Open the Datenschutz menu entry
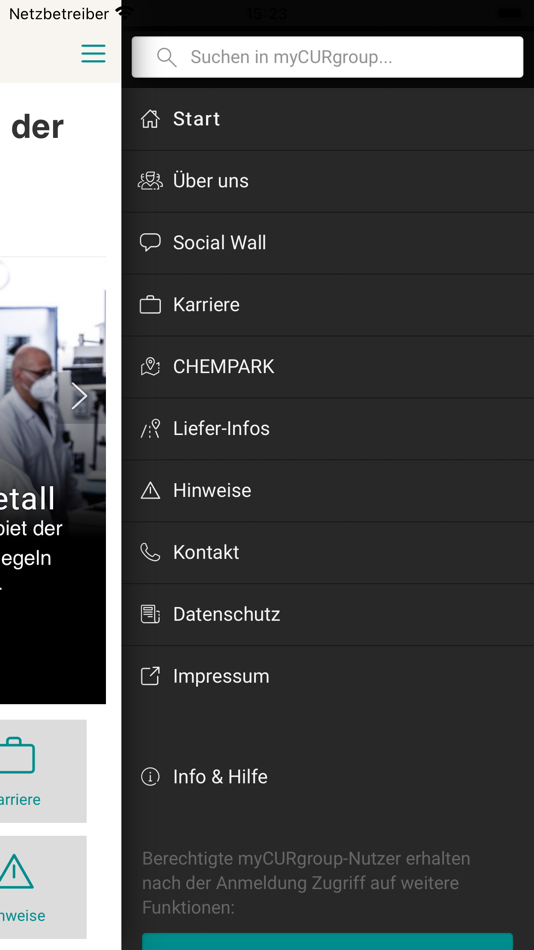Image resolution: width=534 pixels, height=950 pixels. click(x=327, y=614)
